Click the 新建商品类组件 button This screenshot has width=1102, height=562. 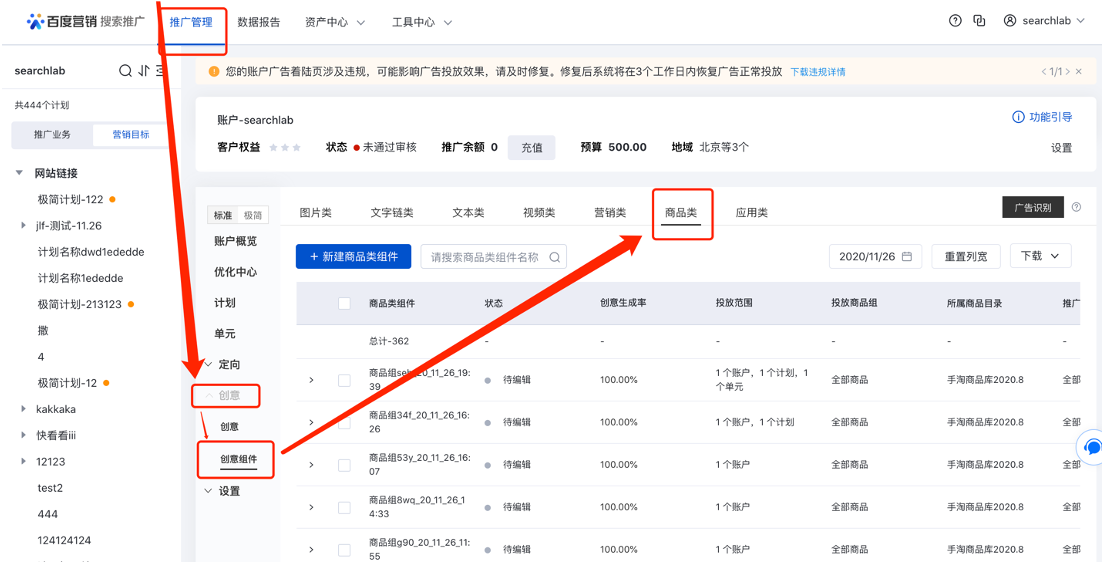(353, 257)
